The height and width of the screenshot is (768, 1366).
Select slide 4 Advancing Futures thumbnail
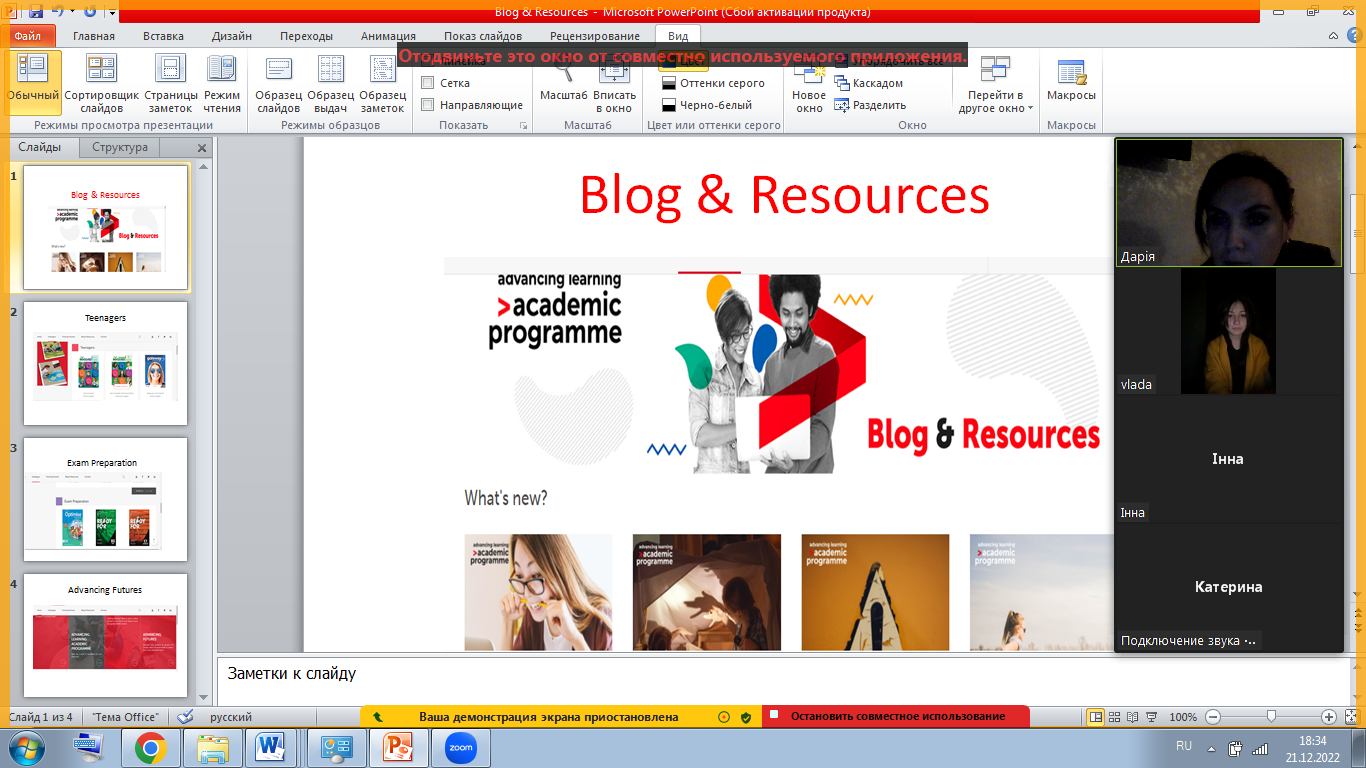tap(105, 635)
